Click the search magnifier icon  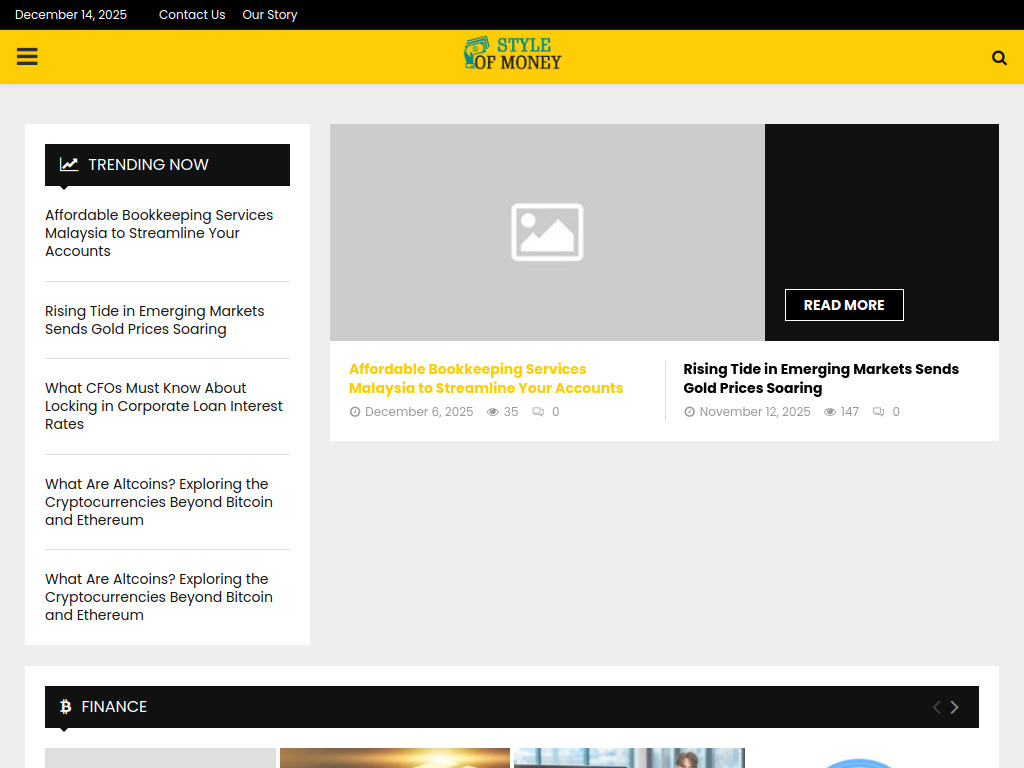999,58
